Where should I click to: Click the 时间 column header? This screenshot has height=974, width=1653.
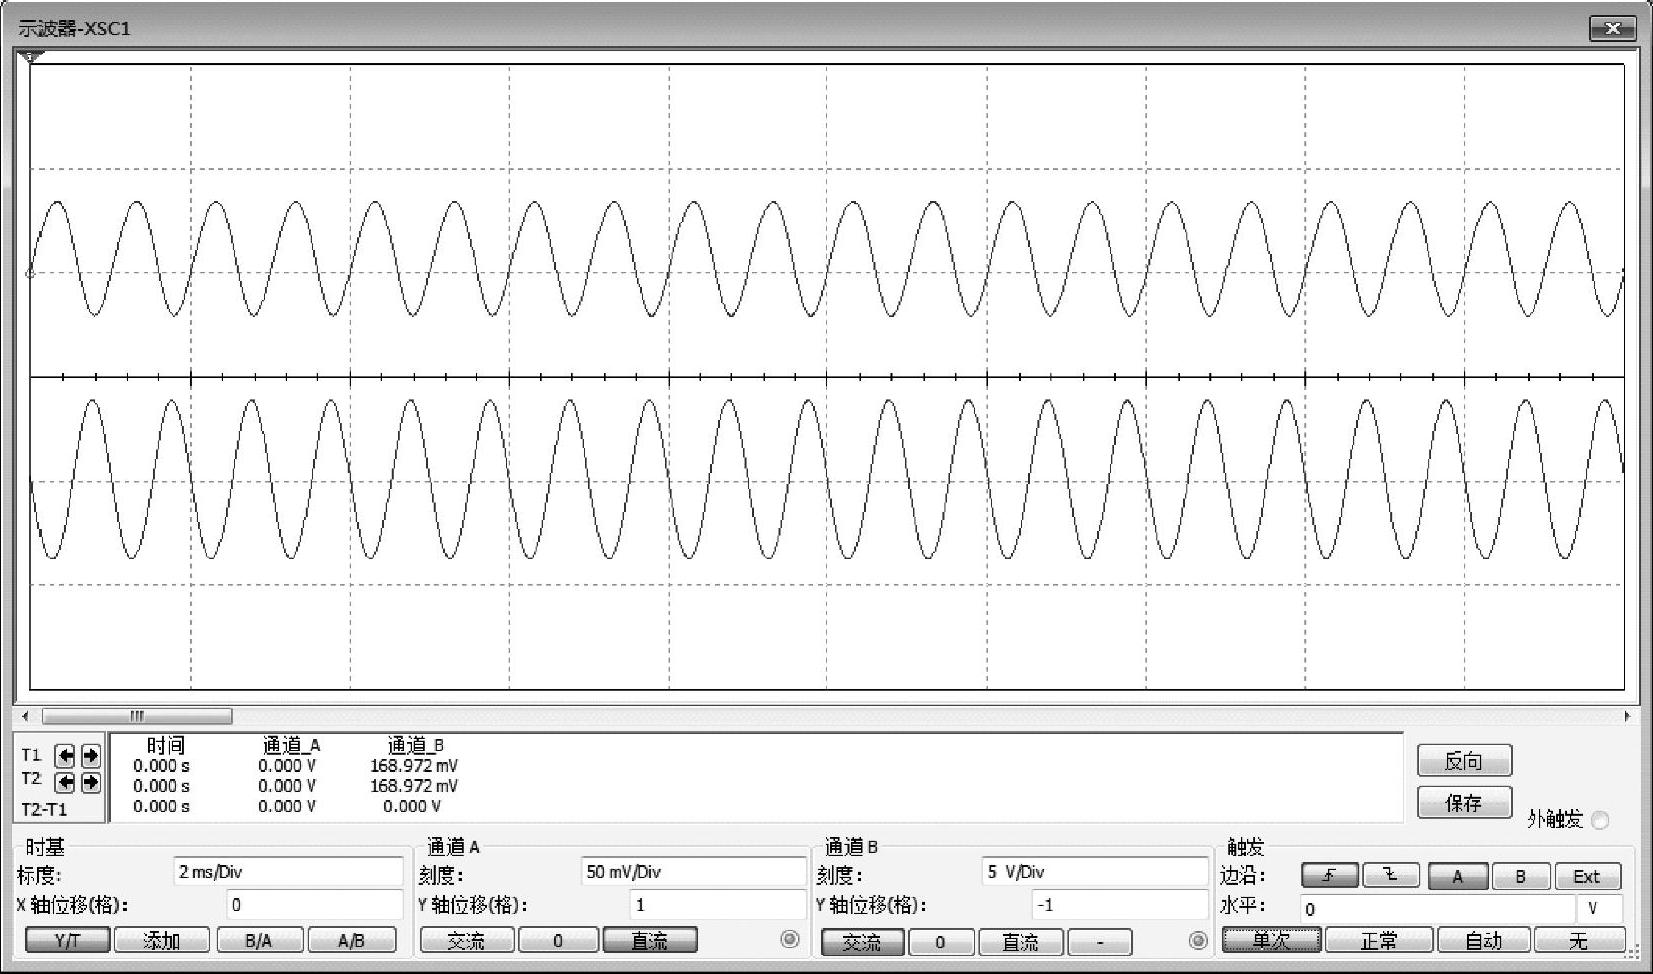click(166, 745)
